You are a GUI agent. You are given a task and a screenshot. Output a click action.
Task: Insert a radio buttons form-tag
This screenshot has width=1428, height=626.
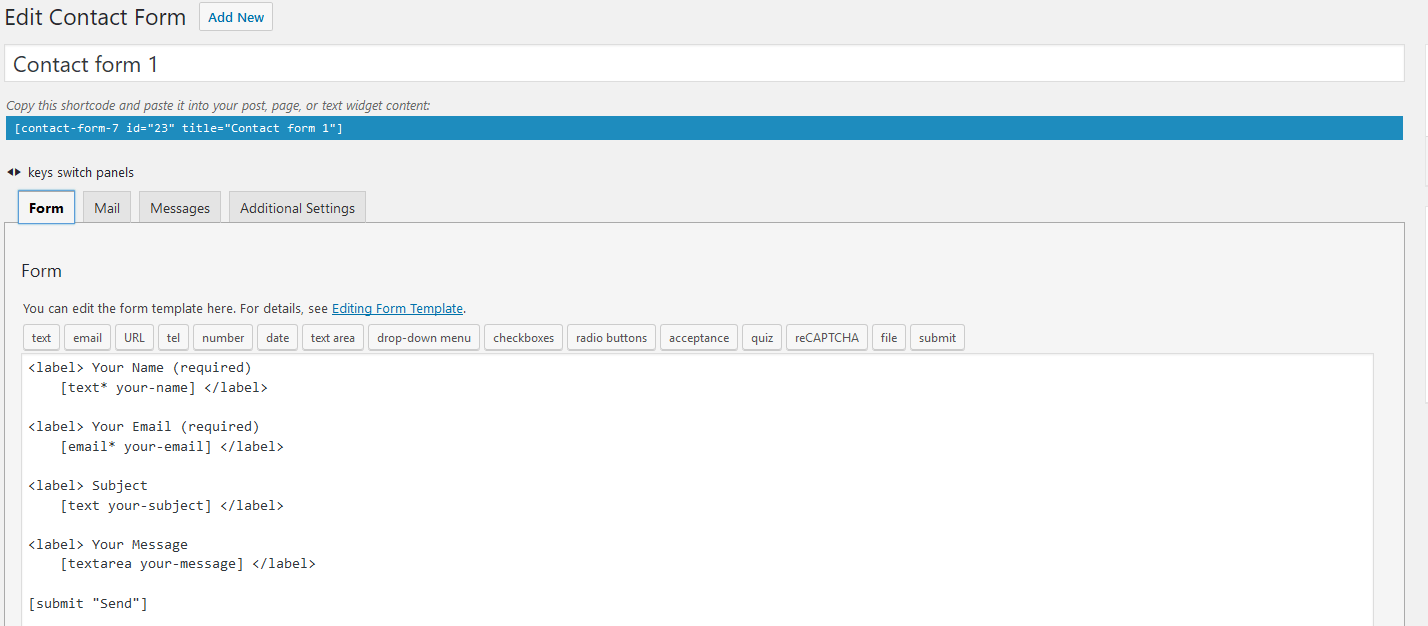tap(611, 337)
